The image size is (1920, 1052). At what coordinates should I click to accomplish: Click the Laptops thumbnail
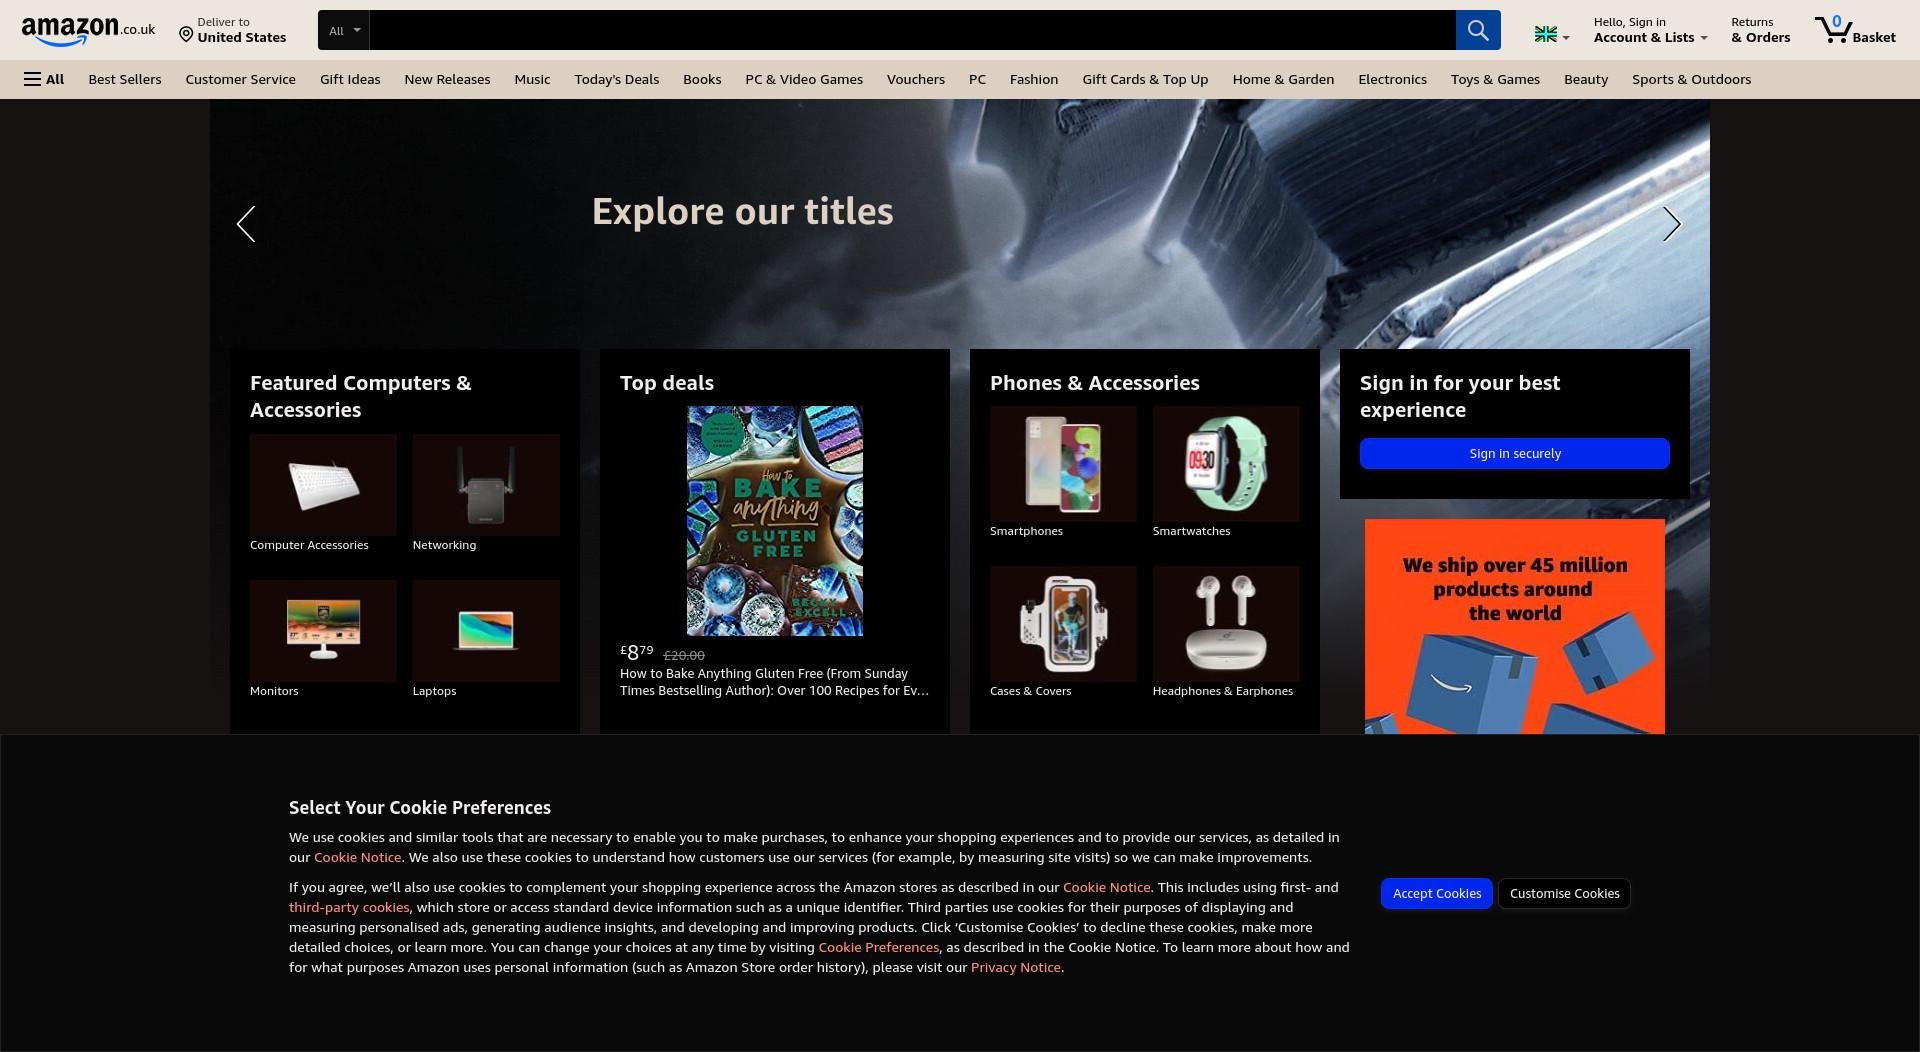[486, 631]
